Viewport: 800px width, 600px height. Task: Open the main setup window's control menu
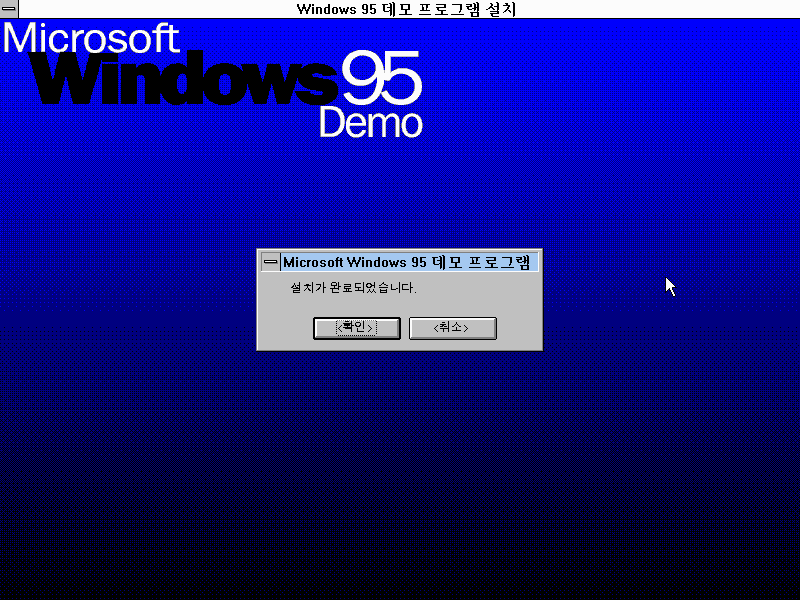9,9
